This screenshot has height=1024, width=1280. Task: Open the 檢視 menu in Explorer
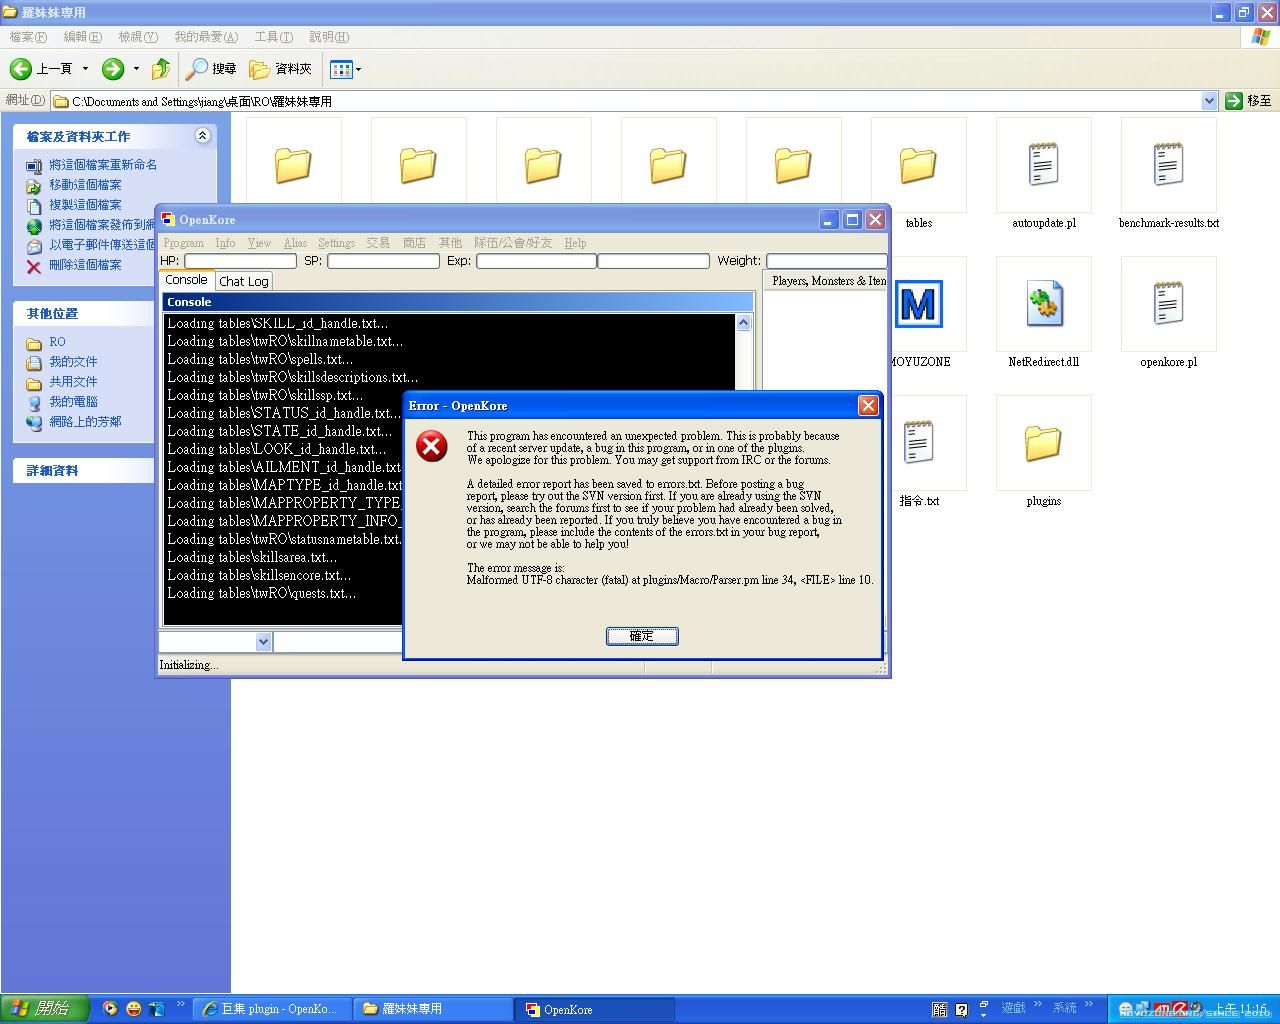[x=137, y=37]
